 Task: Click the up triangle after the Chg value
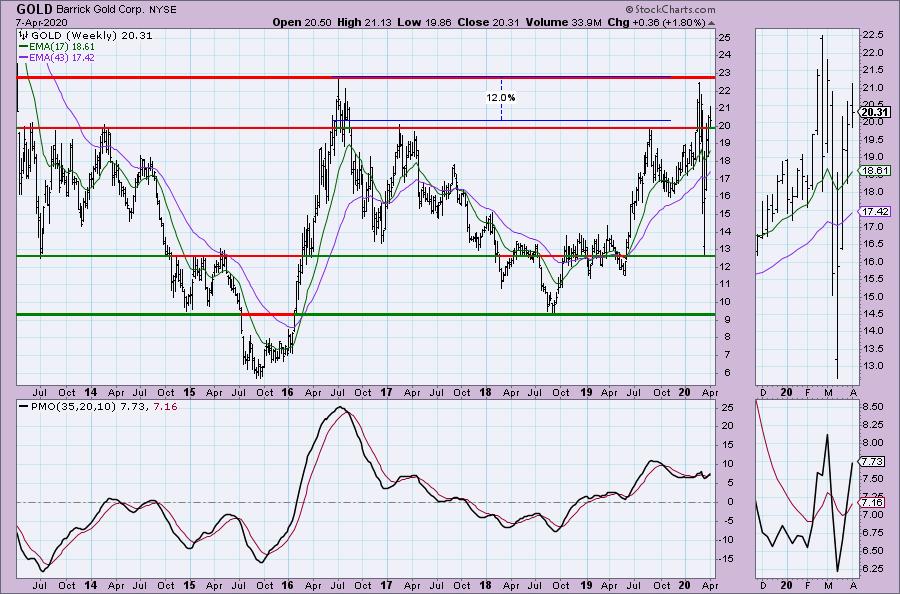click(x=712, y=23)
